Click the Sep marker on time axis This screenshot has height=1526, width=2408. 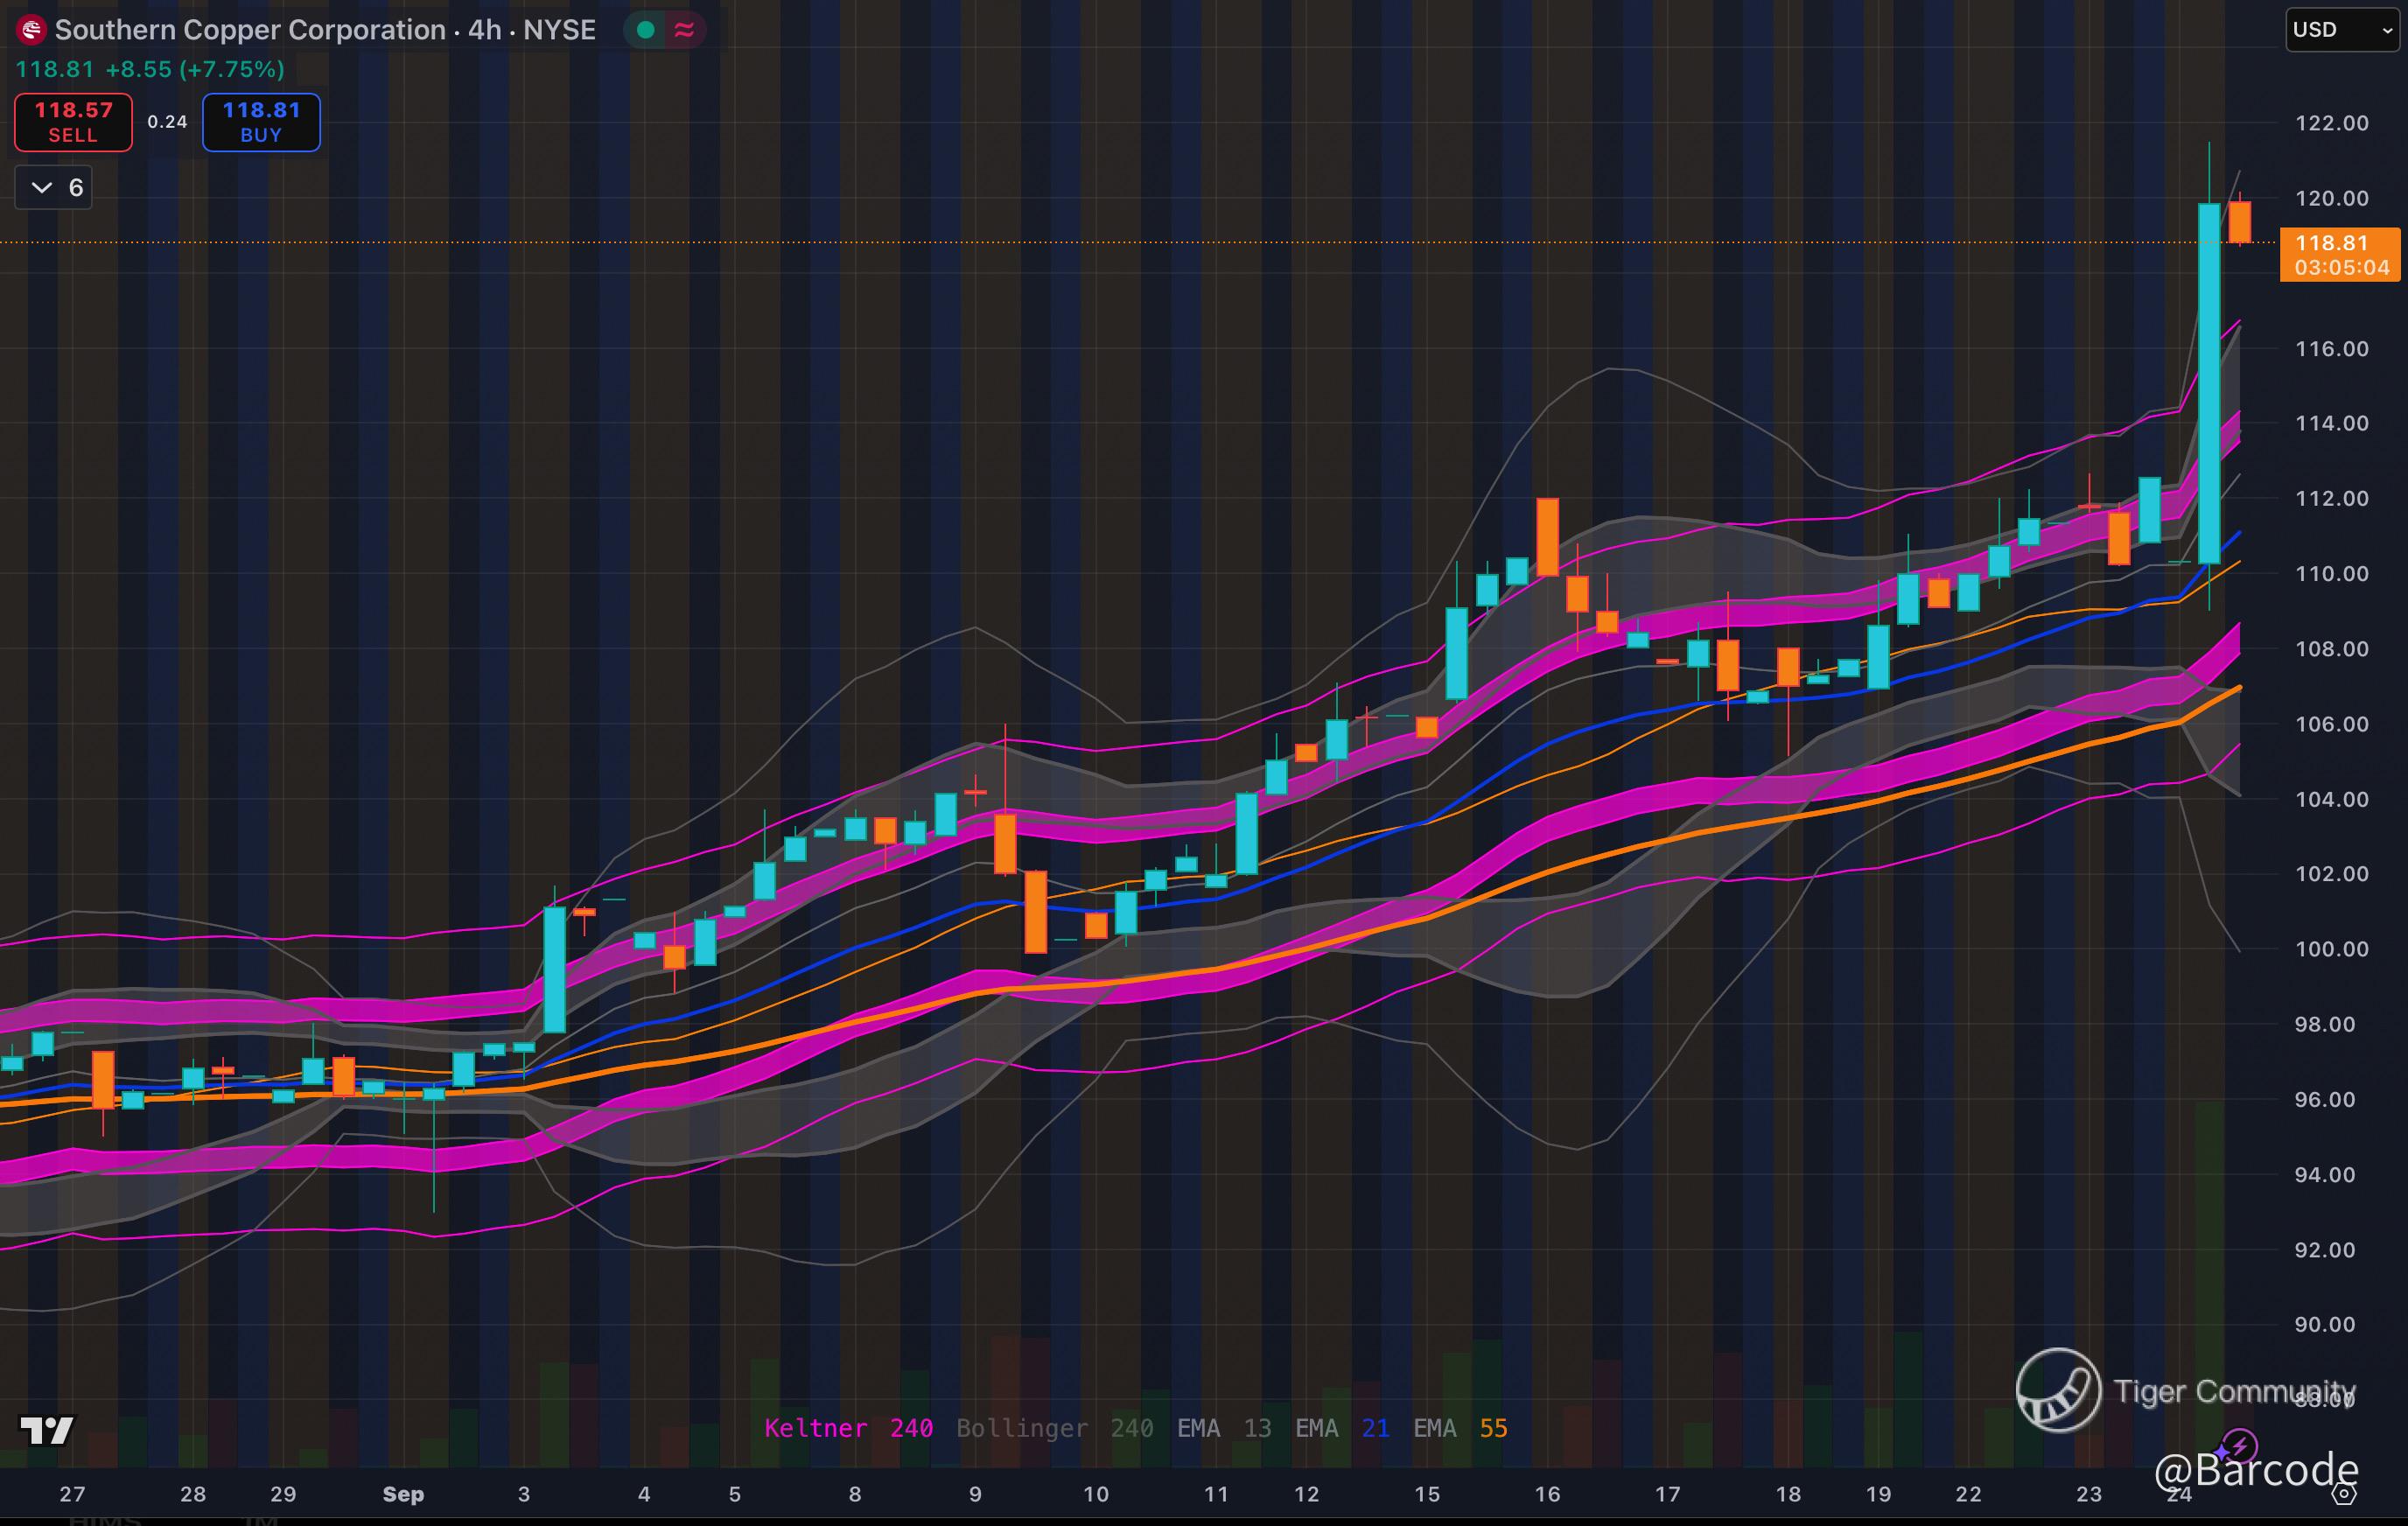[403, 1494]
